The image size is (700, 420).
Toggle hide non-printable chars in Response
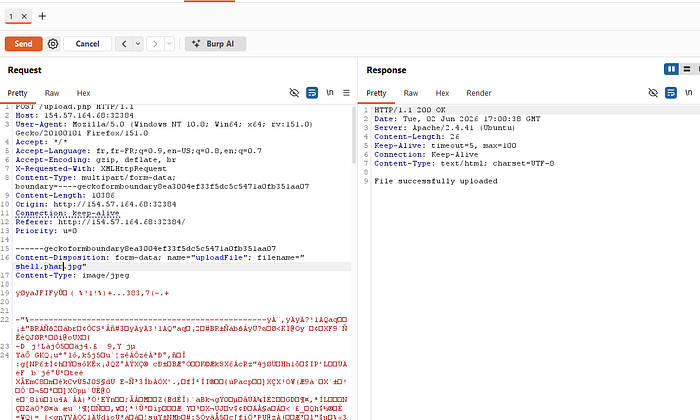click(x=653, y=93)
